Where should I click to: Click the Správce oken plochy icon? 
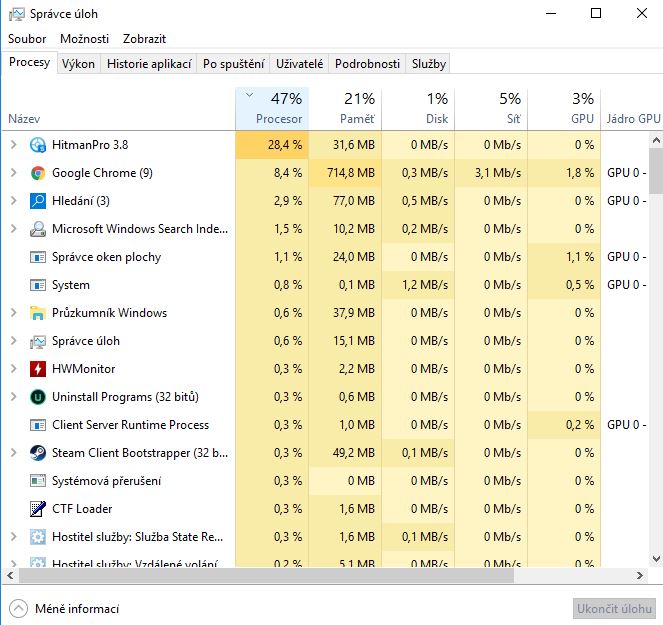pos(38,257)
